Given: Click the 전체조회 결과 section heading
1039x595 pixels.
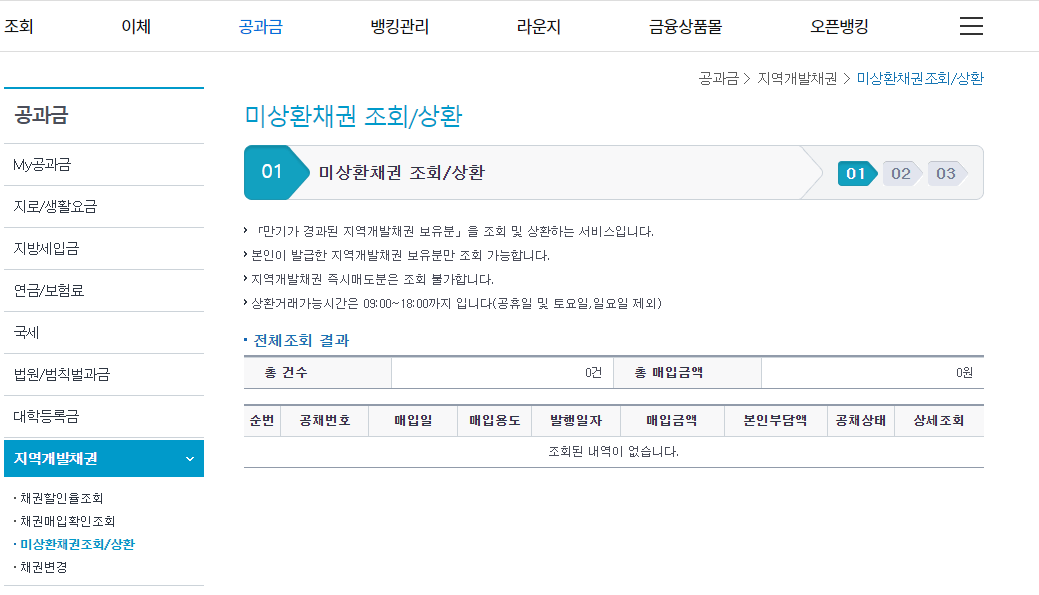Looking at the screenshot, I should 301,341.
